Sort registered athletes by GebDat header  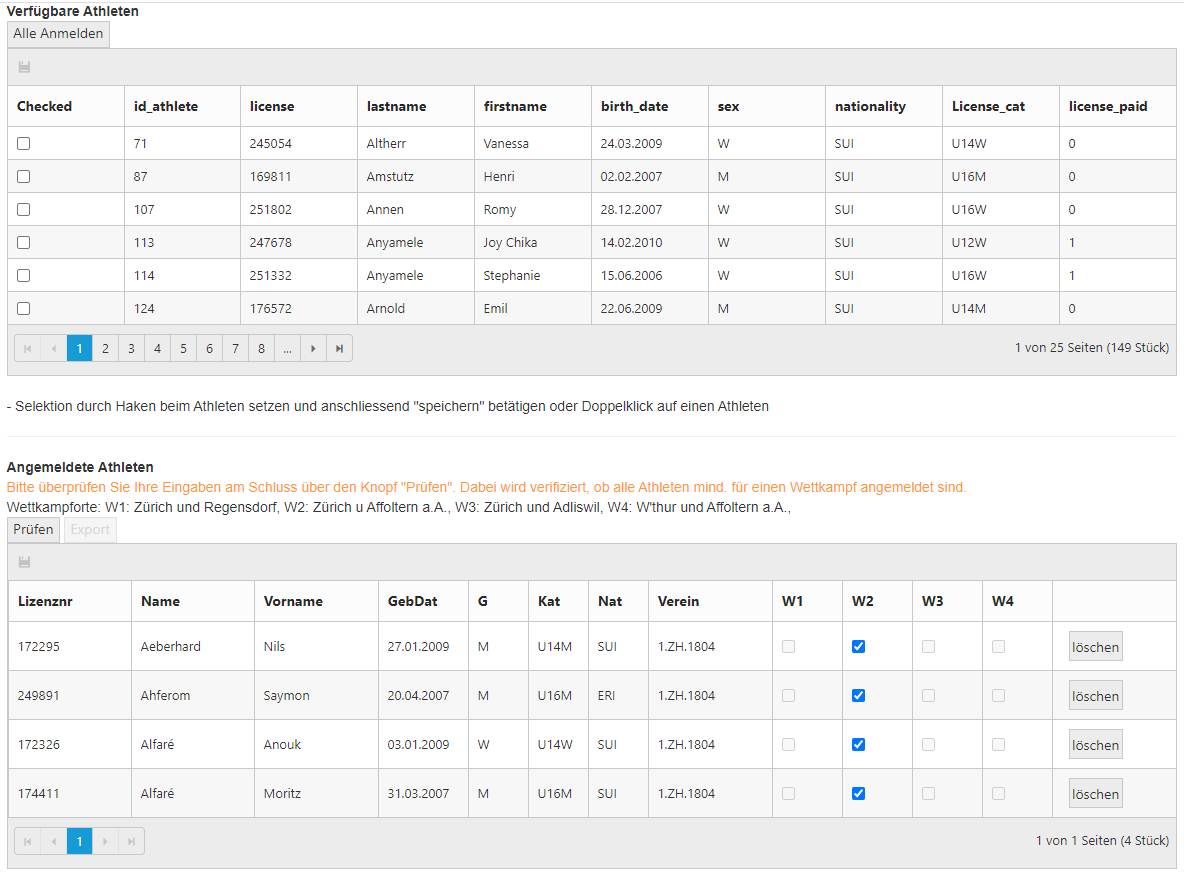(x=412, y=601)
